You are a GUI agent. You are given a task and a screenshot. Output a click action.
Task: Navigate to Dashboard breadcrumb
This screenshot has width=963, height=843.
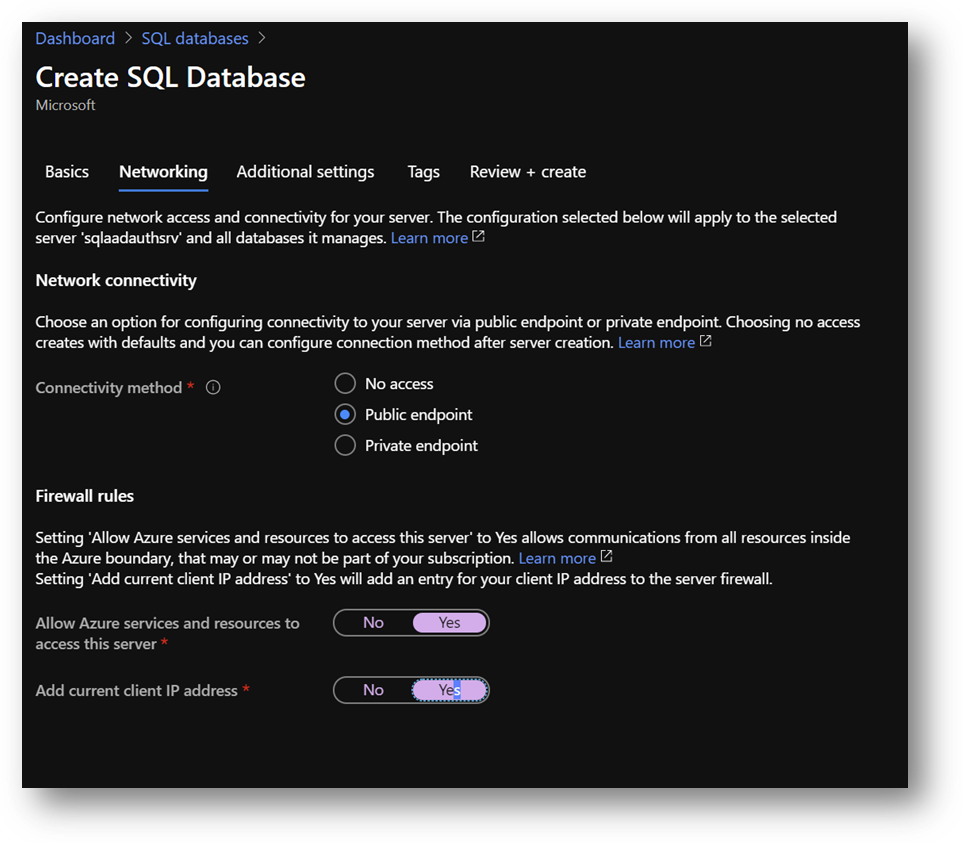click(x=75, y=38)
